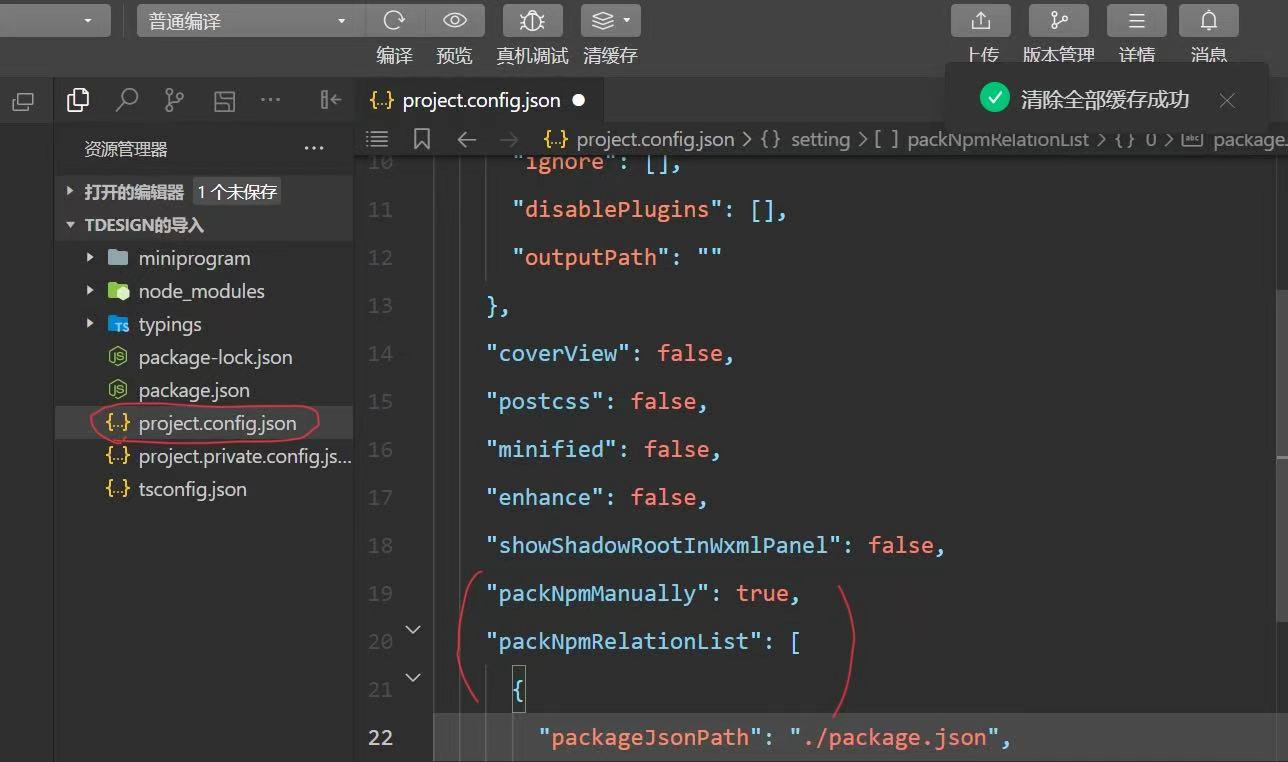Open the dropdown arrow next to 清缓存

point(625,19)
